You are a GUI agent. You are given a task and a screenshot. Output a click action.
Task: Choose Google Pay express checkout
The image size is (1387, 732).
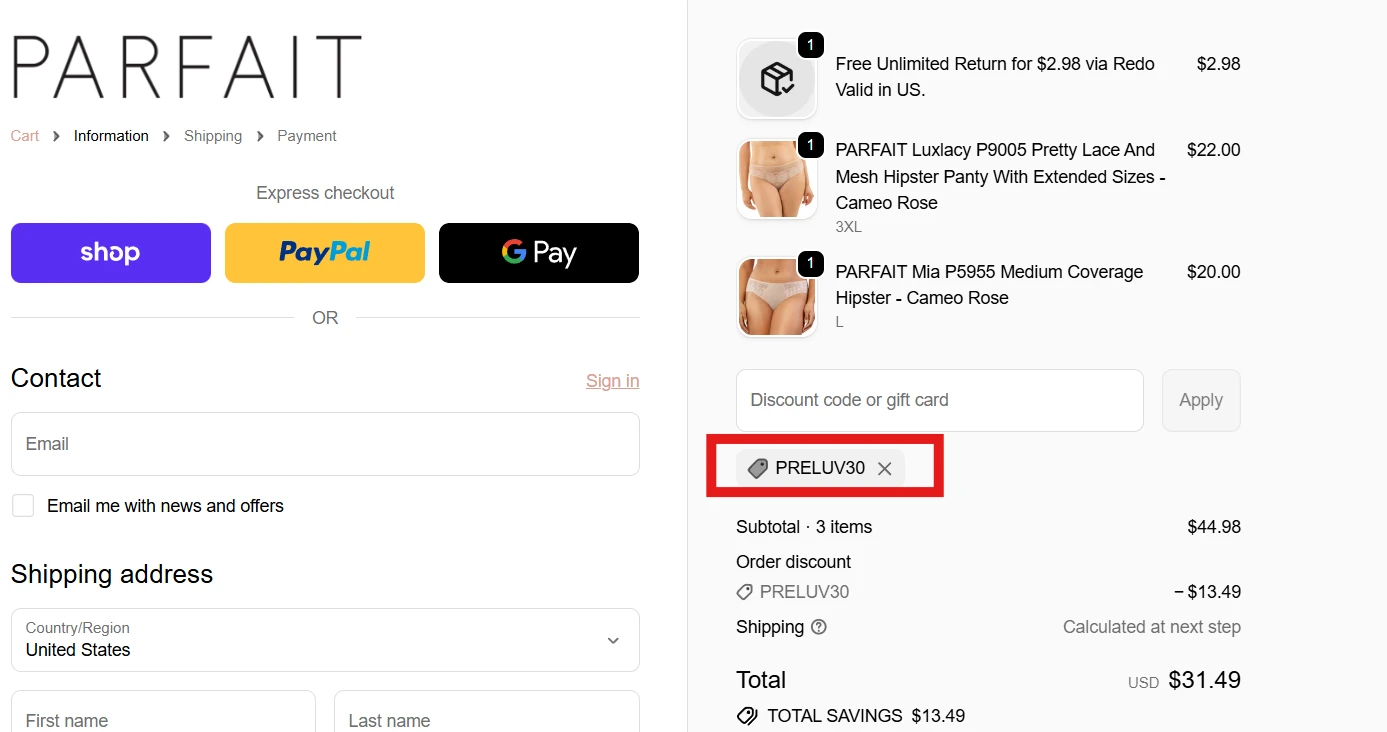point(538,252)
